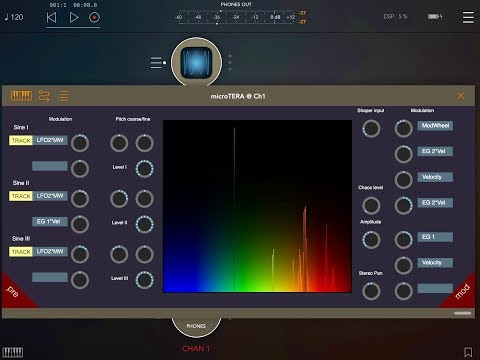The height and width of the screenshot is (360, 480).
Task: Adjust Level I knob
Action: coord(144,169)
